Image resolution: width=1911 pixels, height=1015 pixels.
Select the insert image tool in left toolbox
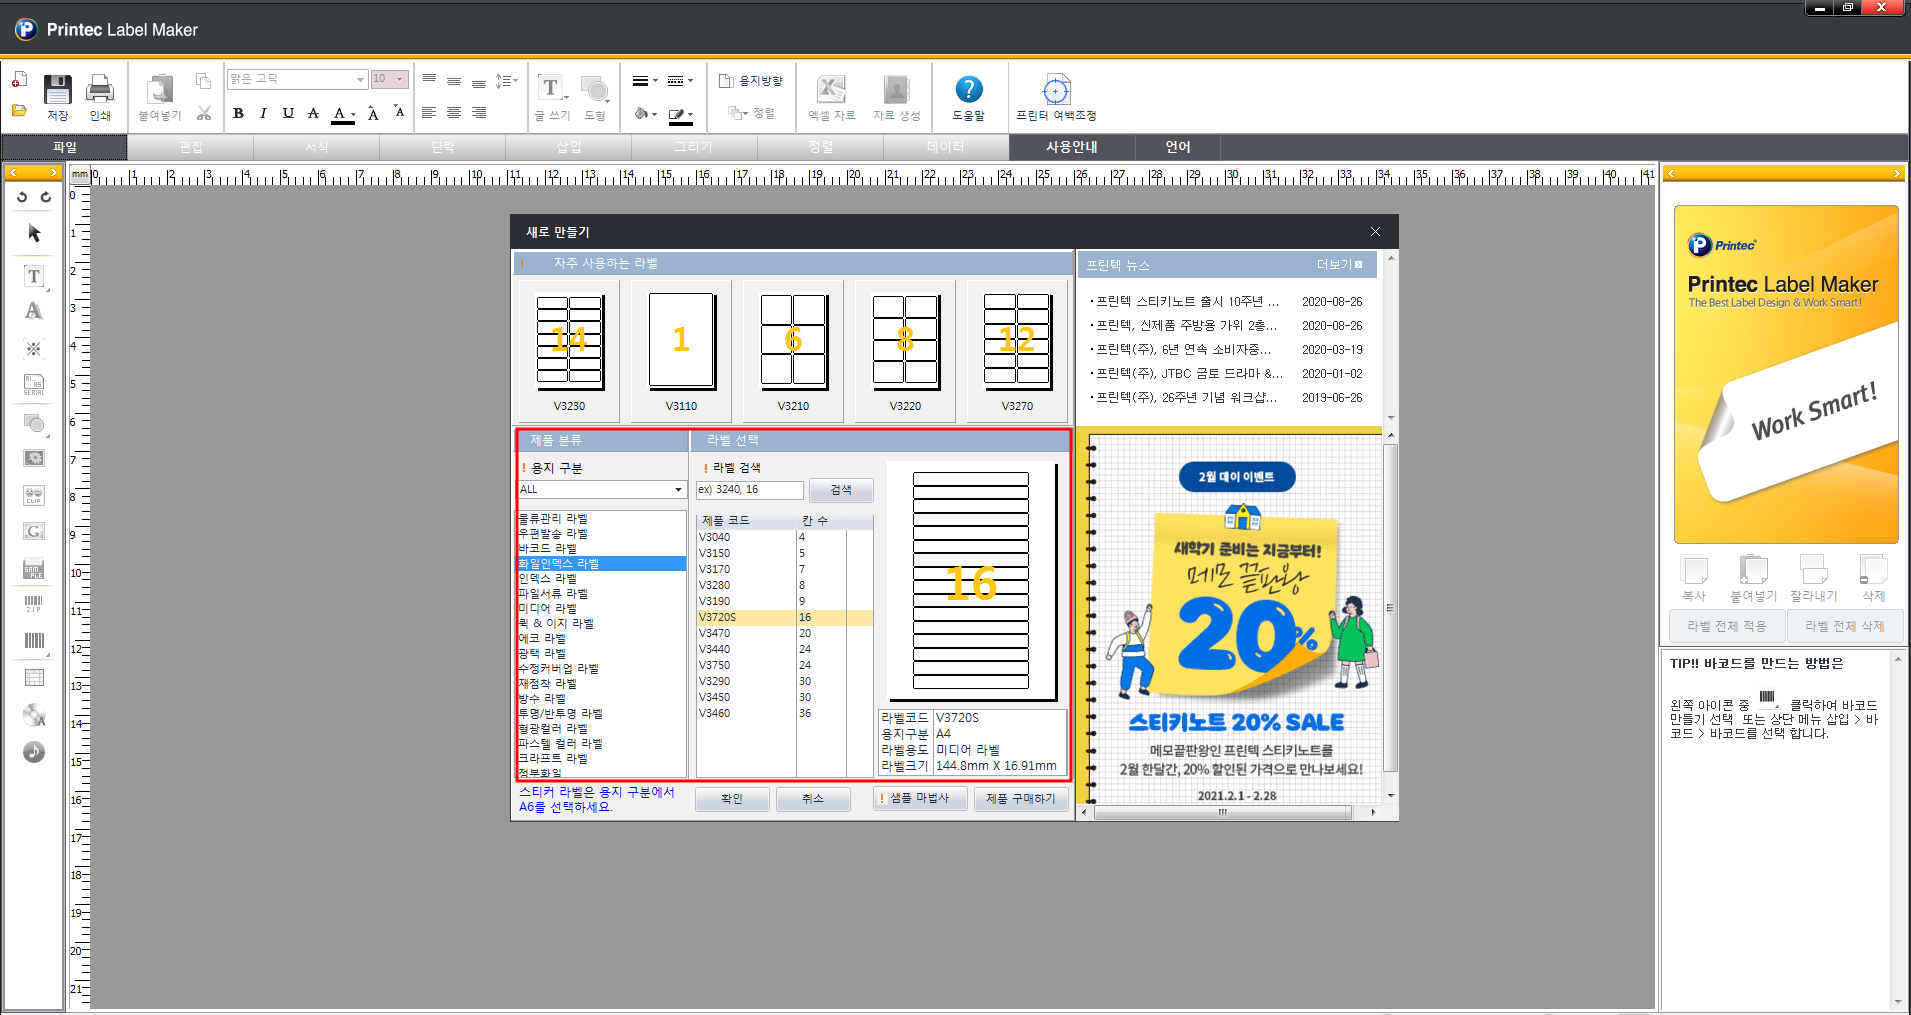click(x=34, y=458)
